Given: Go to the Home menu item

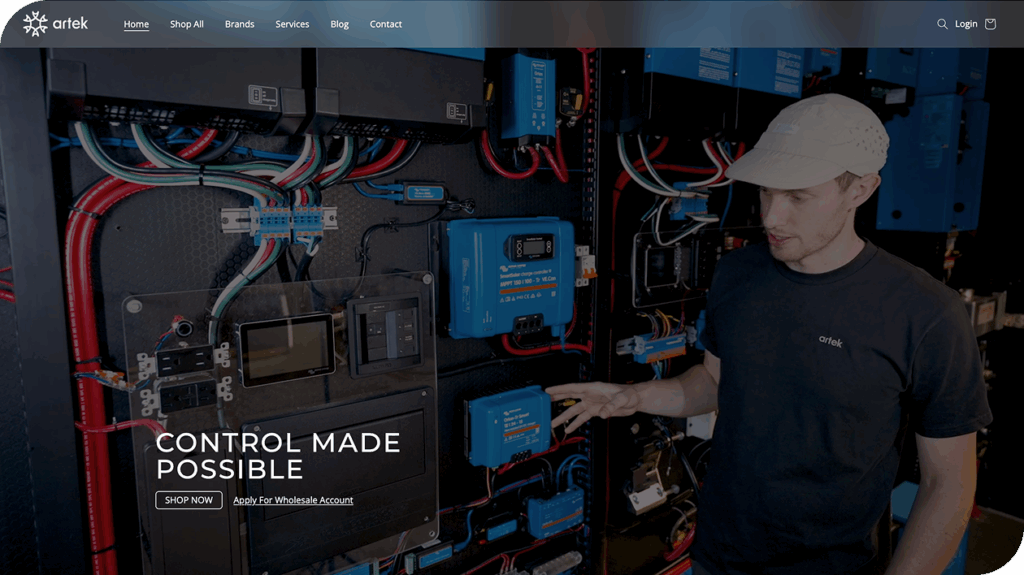Looking at the screenshot, I should (136, 24).
